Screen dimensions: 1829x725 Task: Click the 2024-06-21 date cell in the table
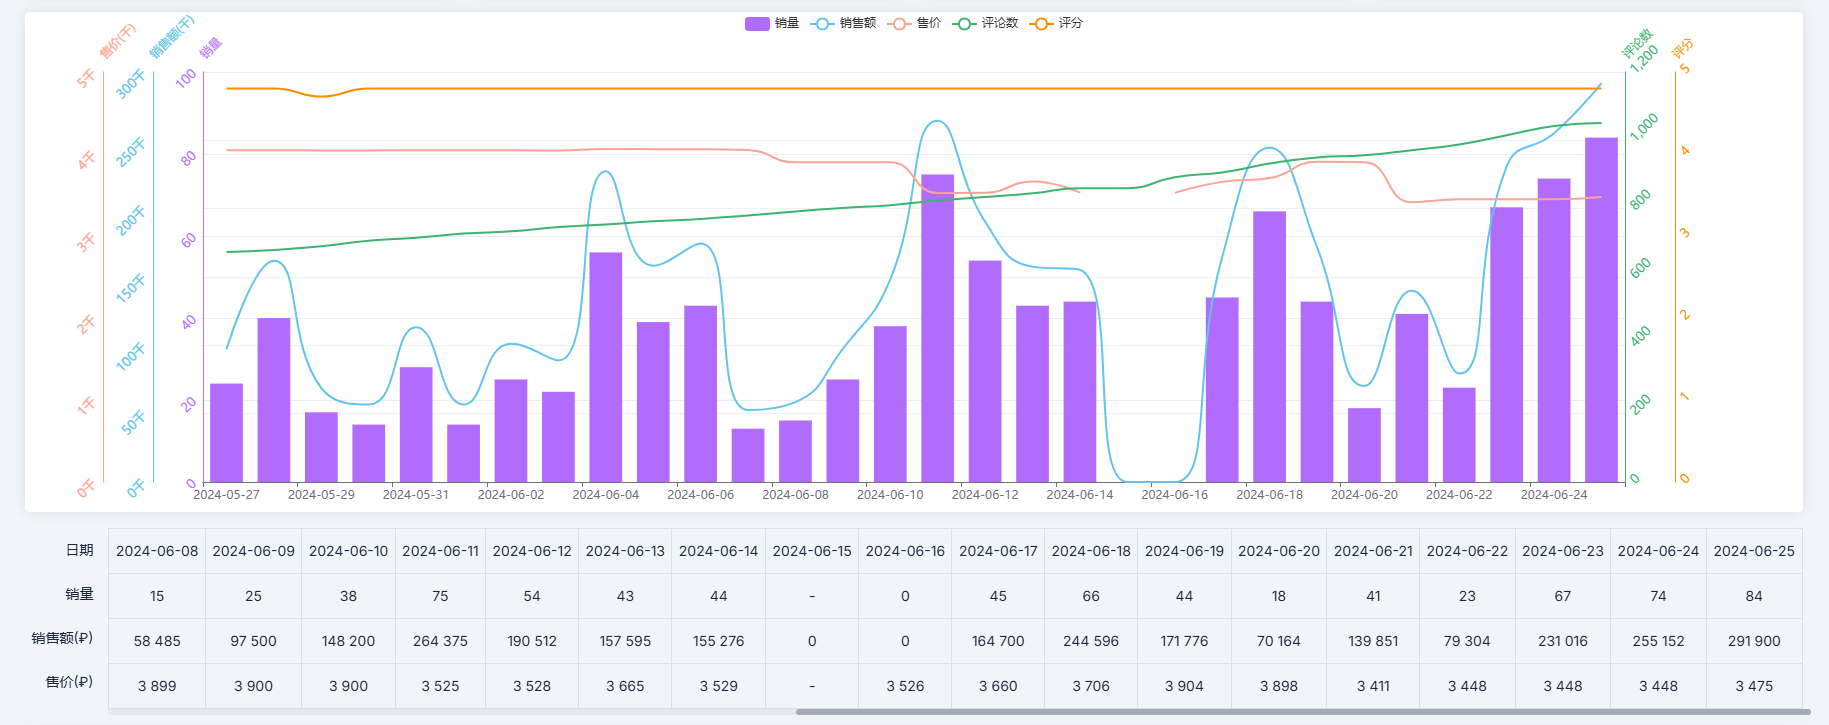pyautogui.click(x=1373, y=551)
